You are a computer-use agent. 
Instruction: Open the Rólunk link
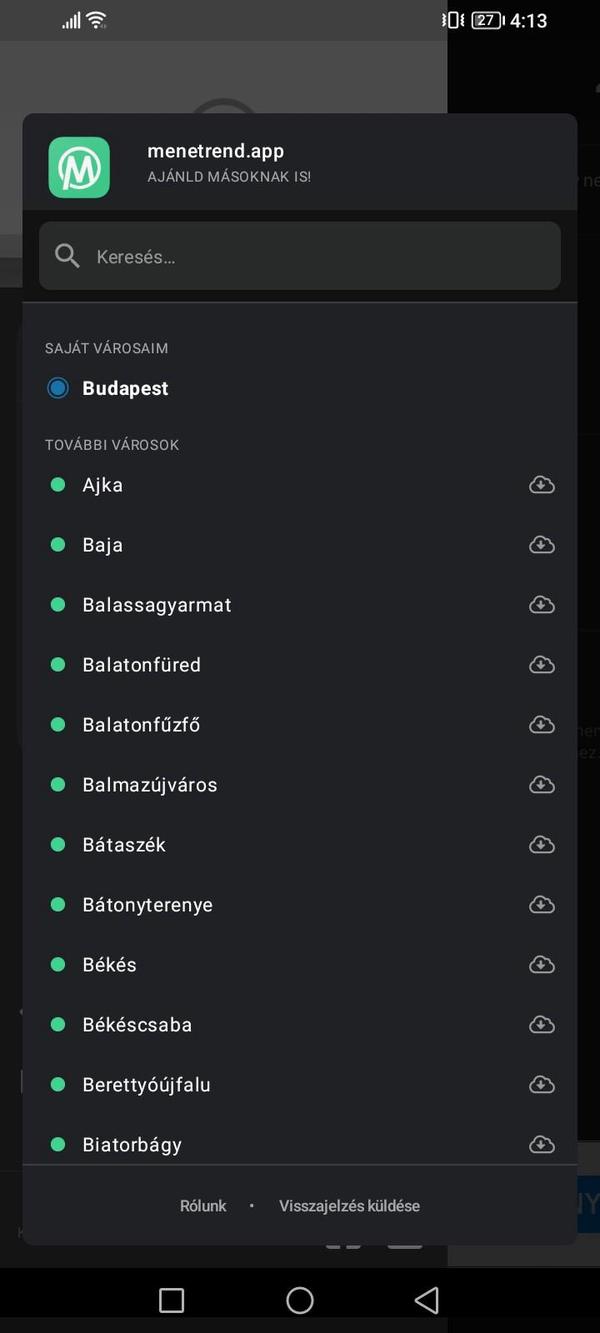pos(203,1205)
